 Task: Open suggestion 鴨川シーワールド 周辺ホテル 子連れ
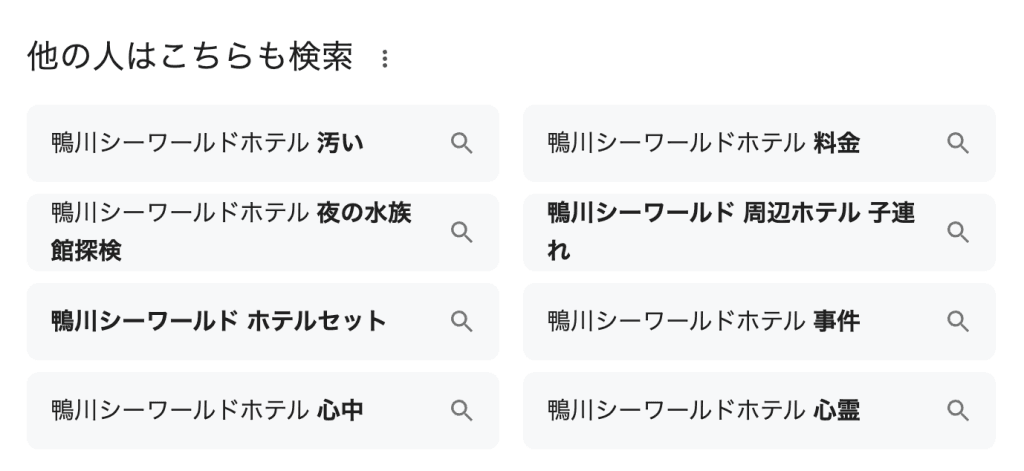pyautogui.click(x=760, y=232)
